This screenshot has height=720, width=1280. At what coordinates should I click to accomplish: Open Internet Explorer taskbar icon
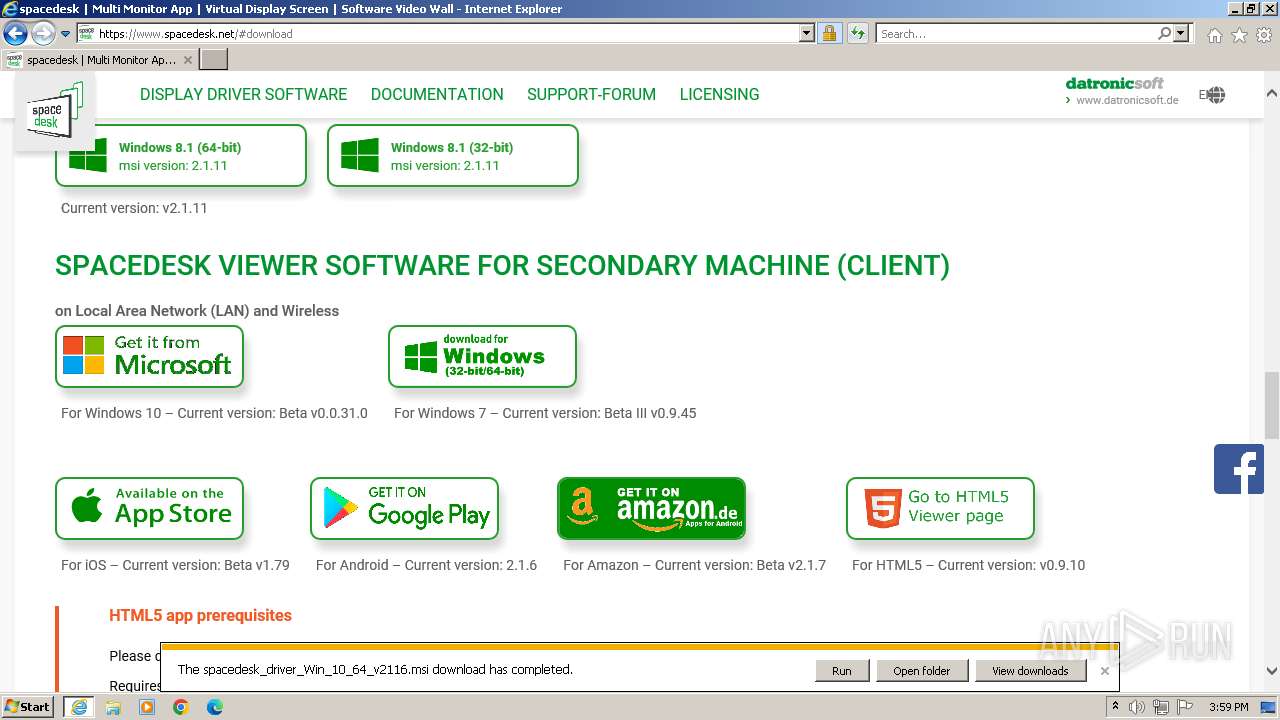(78, 707)
